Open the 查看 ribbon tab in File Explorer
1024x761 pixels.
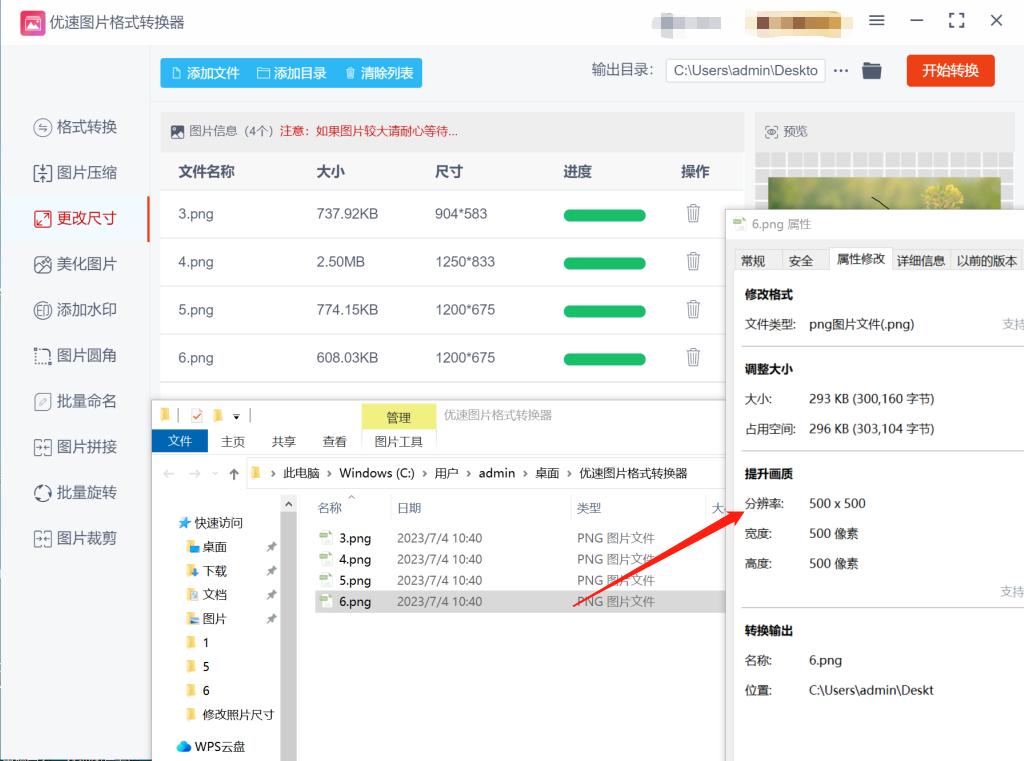coord(334,440)
